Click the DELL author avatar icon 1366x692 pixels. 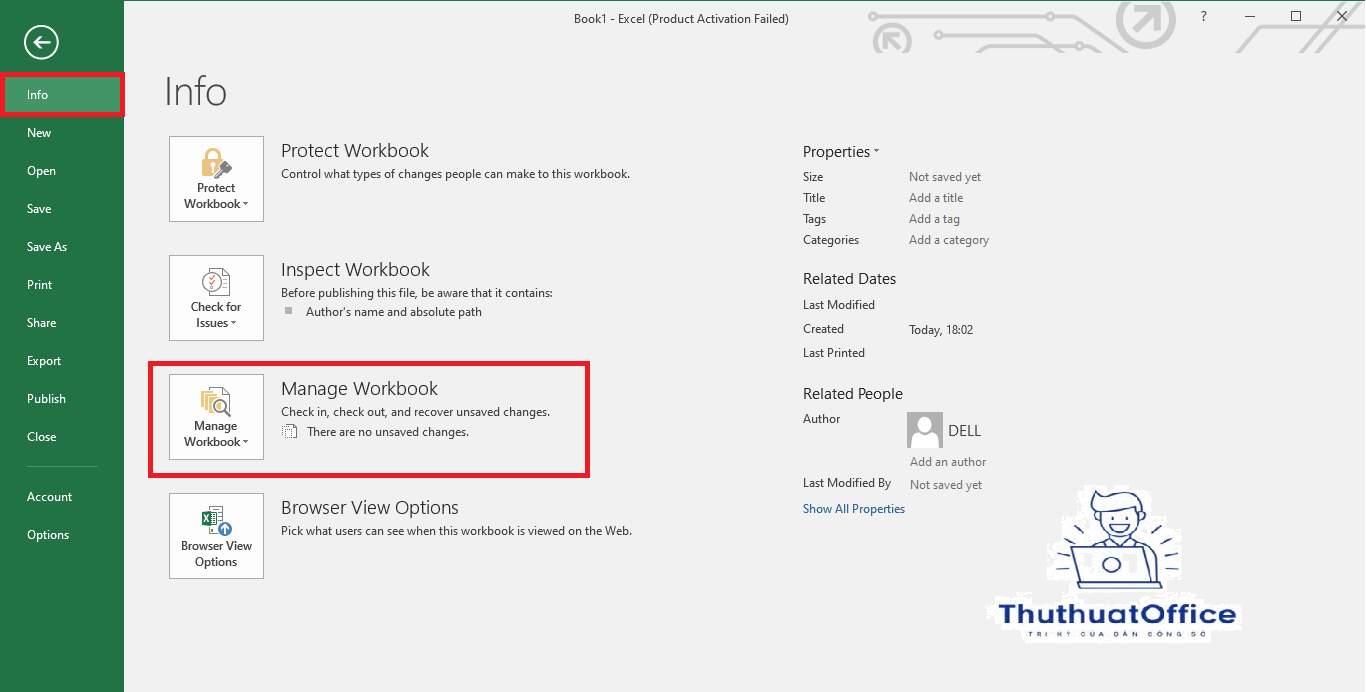coord(925,430)
